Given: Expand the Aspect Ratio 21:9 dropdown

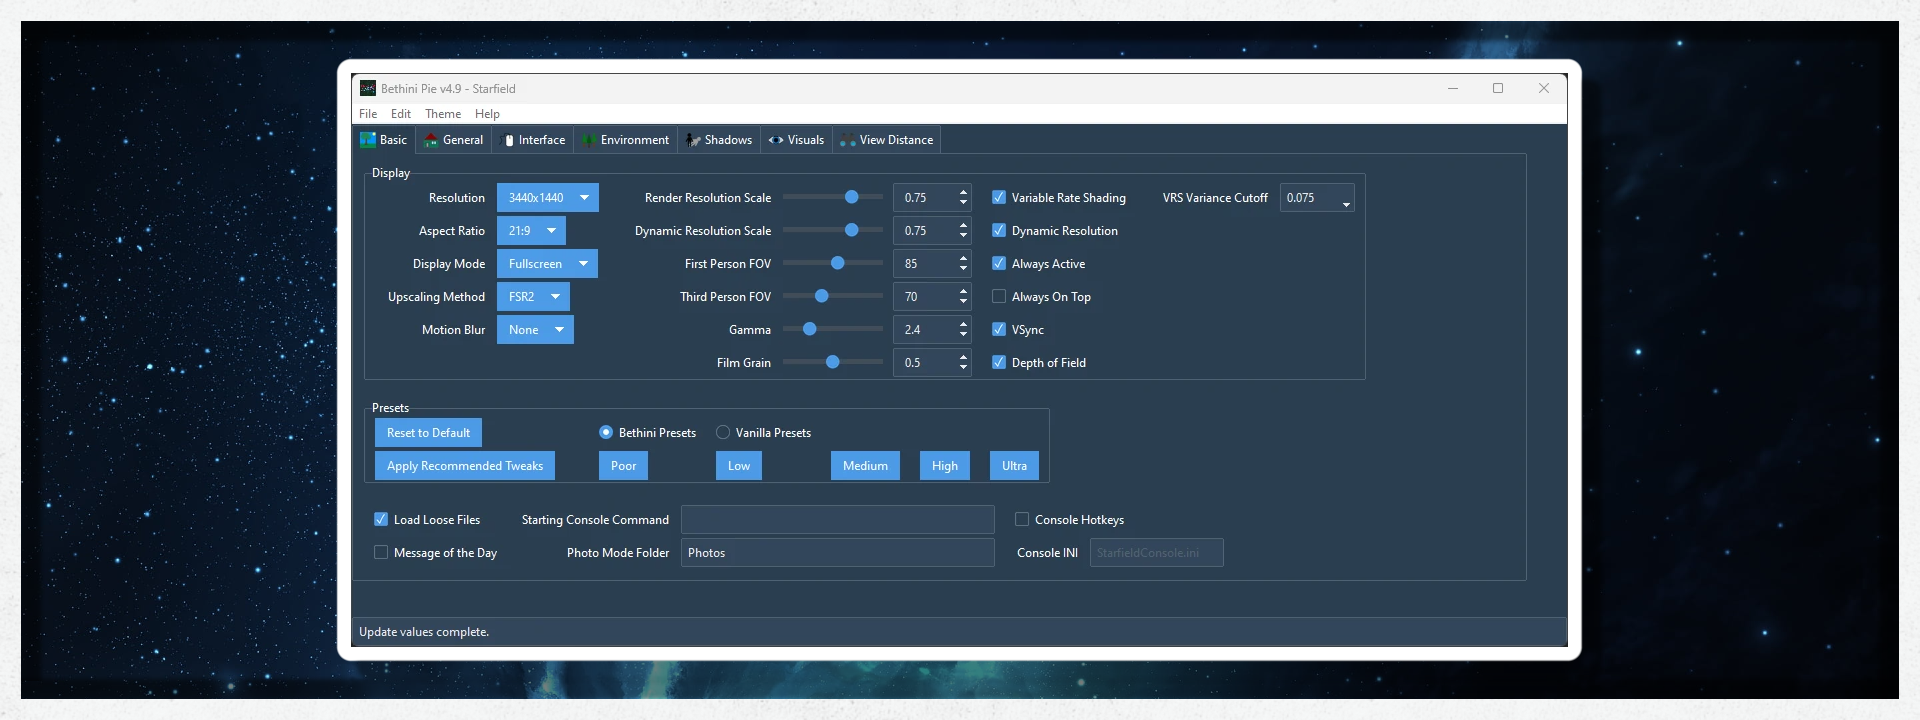Looking at the screenshot, I should click(531, 231).
